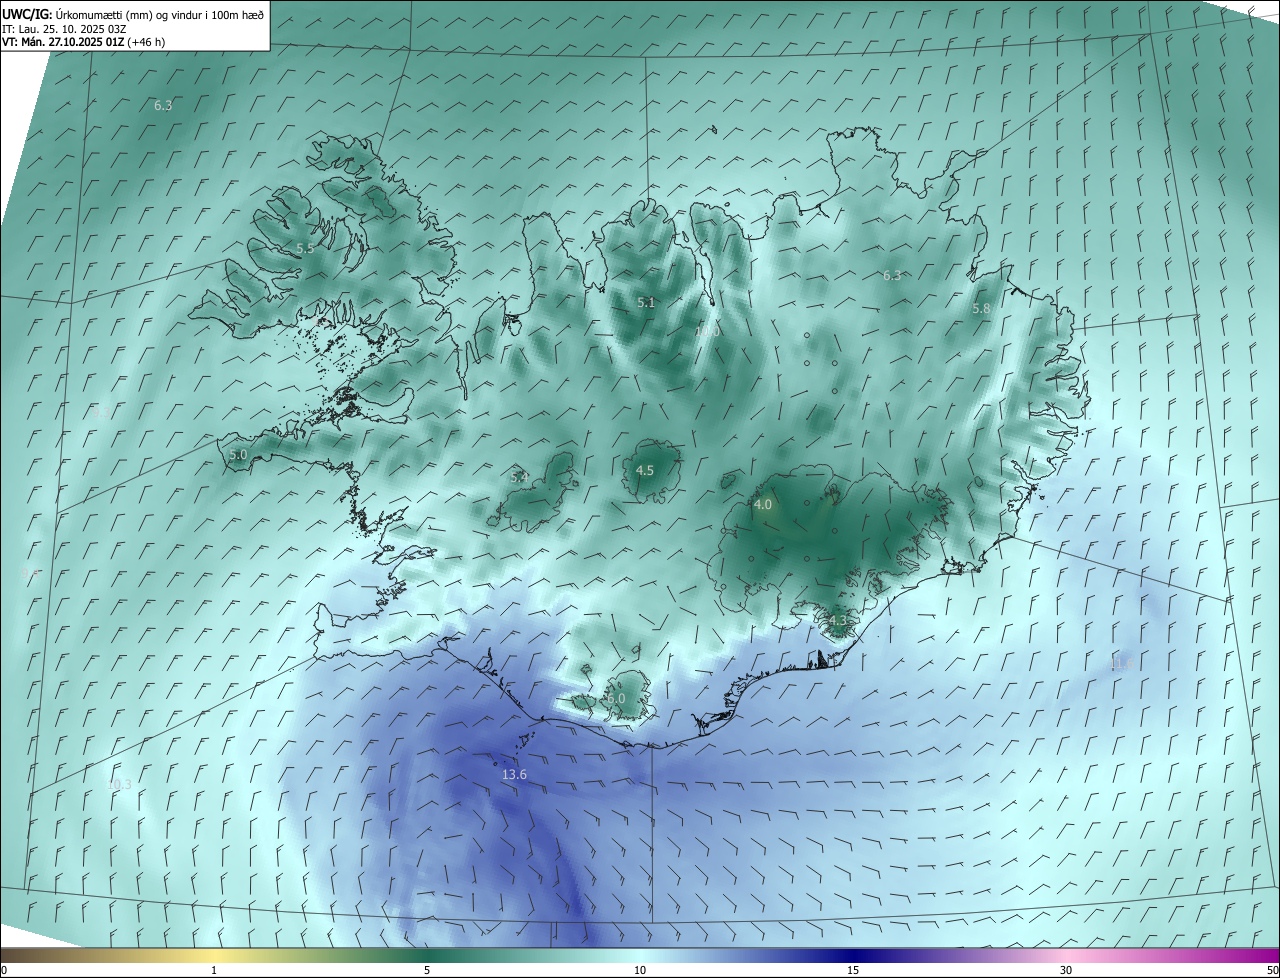
Task: Click the 5.1 value label on the map
Action: [646, 303]
